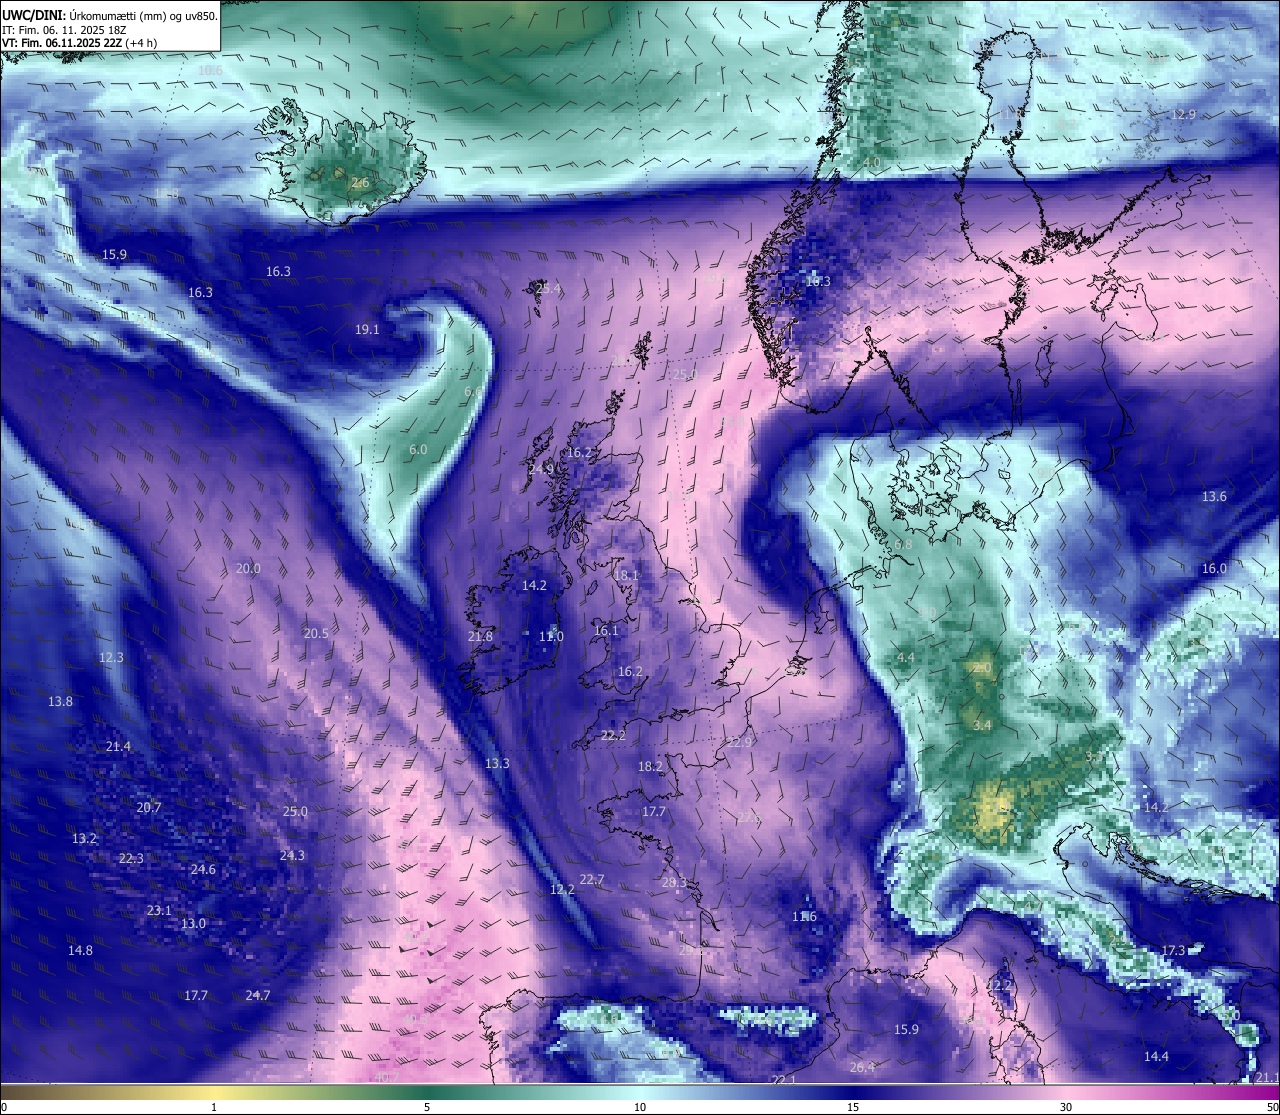Image resolution: width=1280 pixels, height=1115 pixels.
Task: Select the 20.7 value label
Action: [x=149, y=807]
